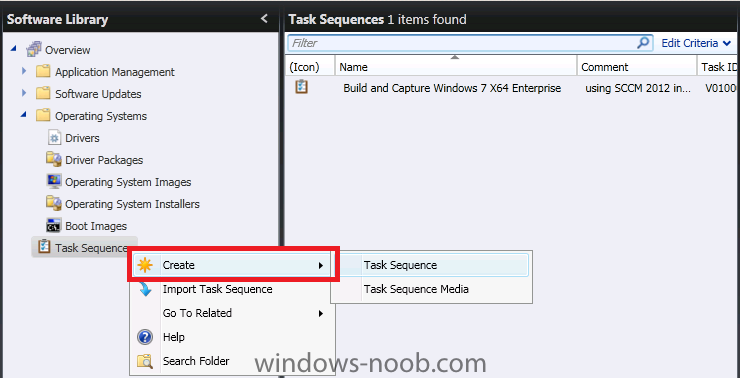Screen dimensions: 740x378
Task: Open the Edit Criteria dropdown
Action: click(x=696, y=43)
